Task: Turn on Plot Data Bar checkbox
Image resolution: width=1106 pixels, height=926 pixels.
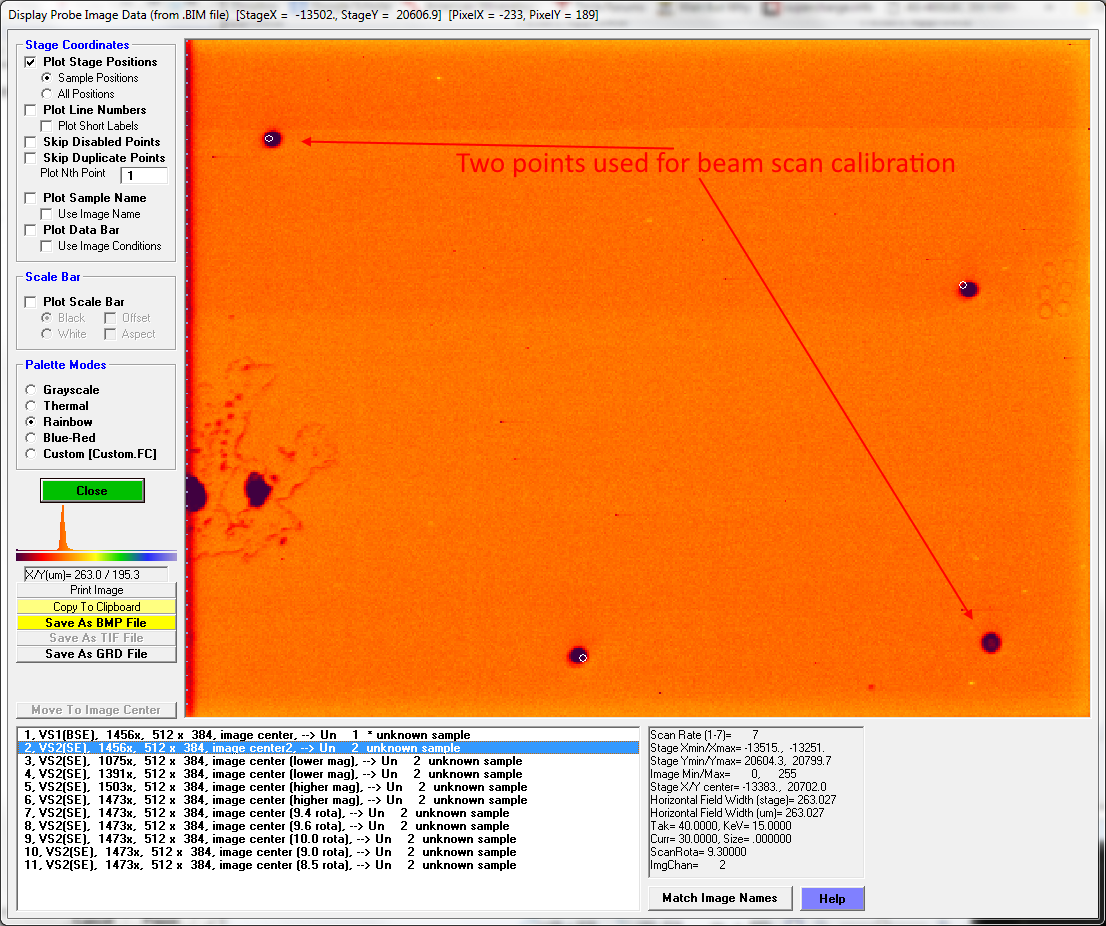Action: click(x=31, y=230)
